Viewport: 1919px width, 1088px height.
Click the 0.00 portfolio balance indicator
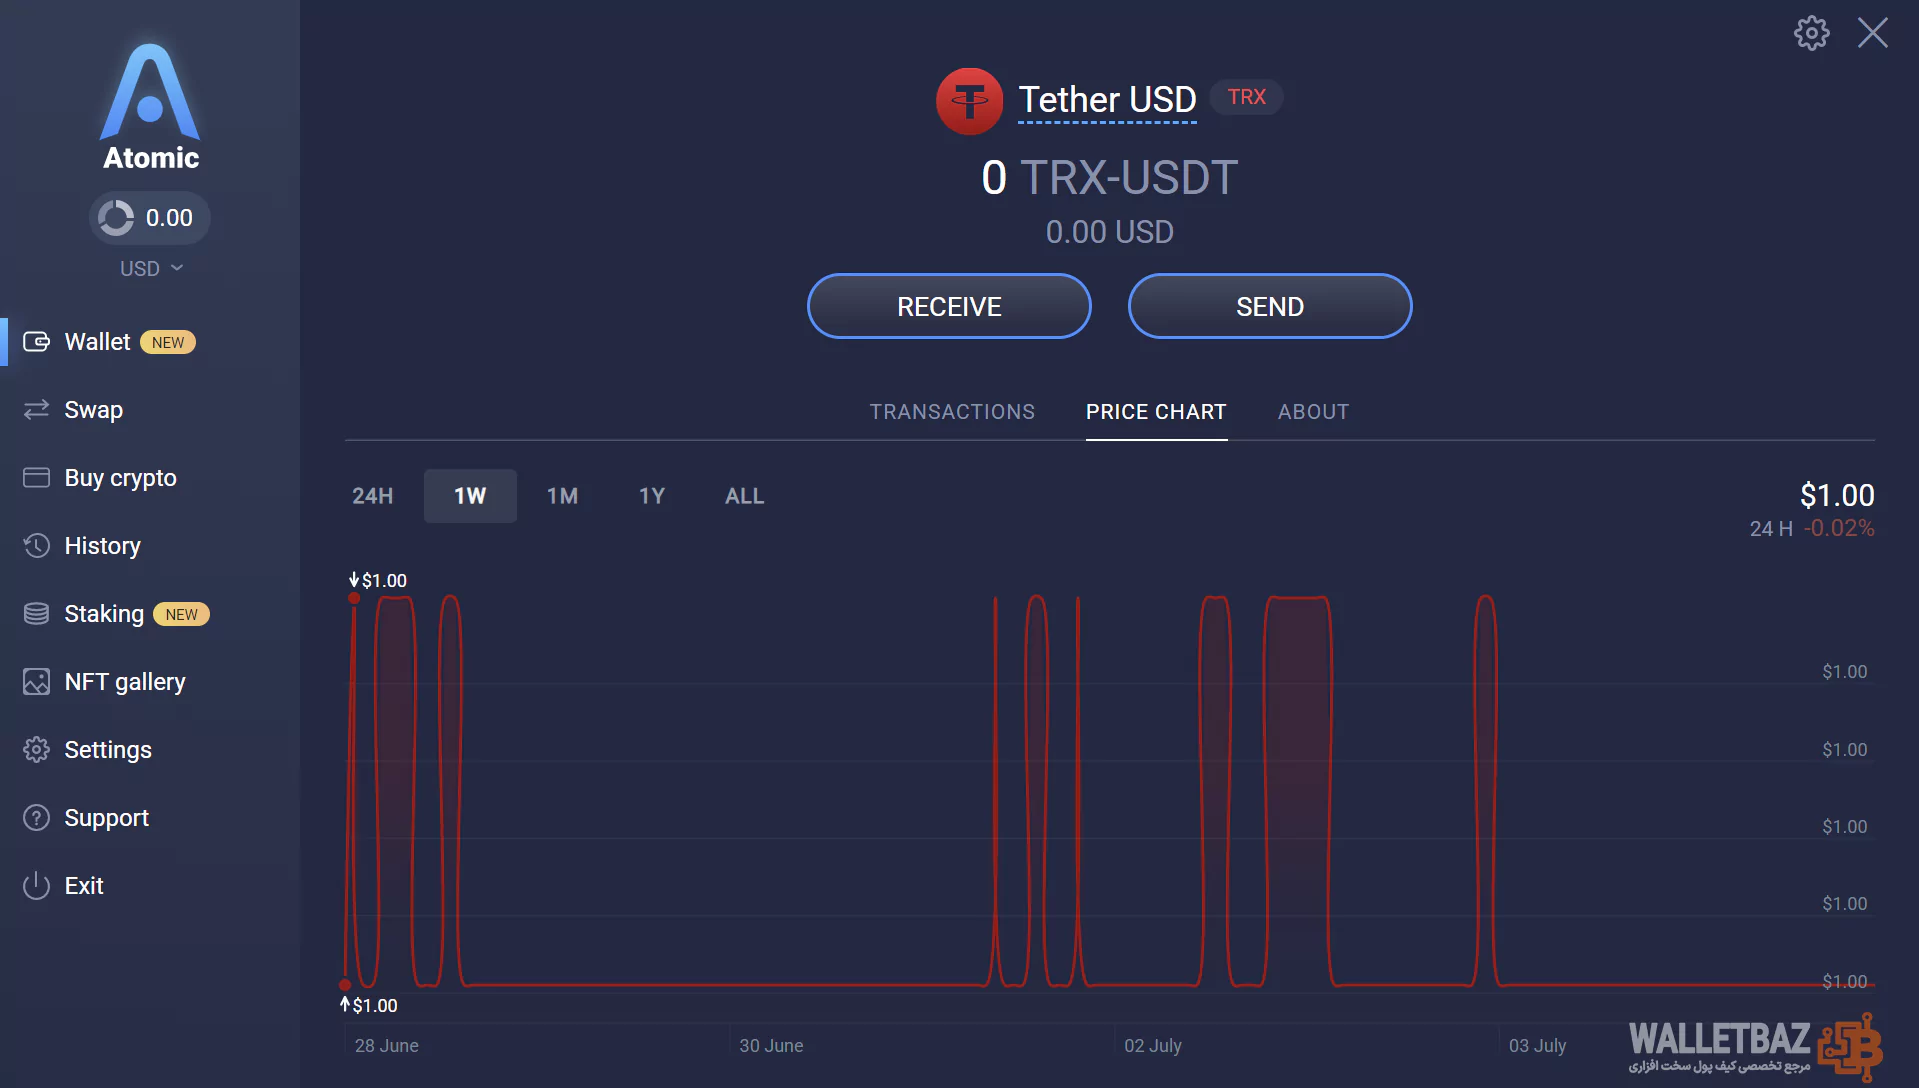(150, 218)
